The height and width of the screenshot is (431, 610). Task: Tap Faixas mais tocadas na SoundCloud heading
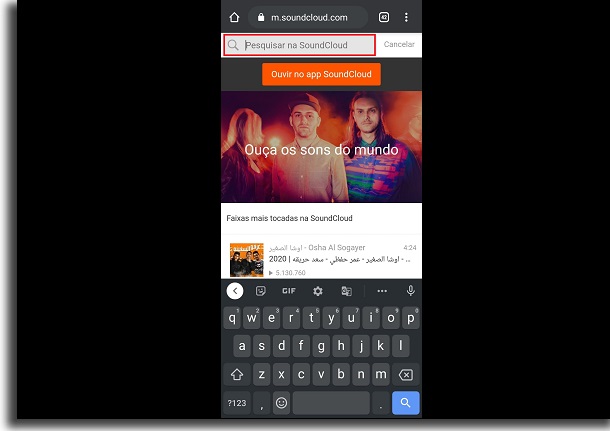[x=289, y=218]
